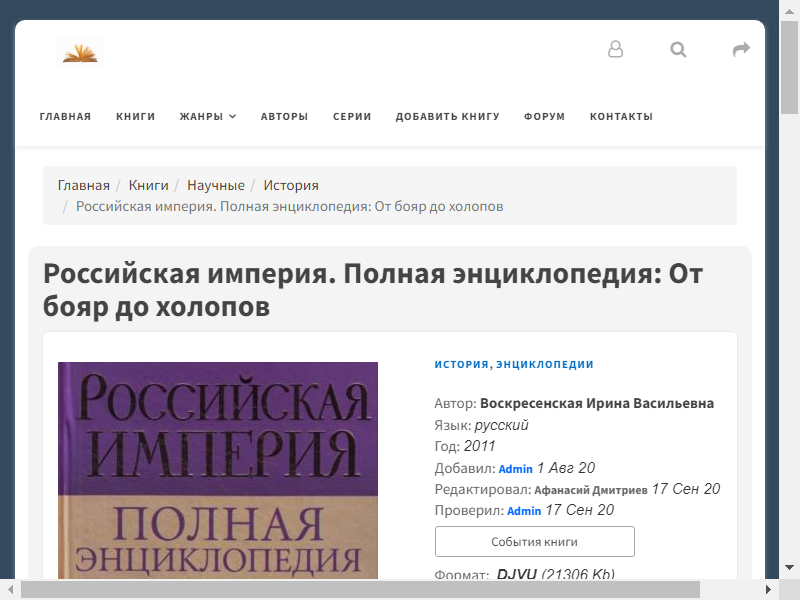Click the Книги breadcrumb link
The image size is (800, 600).
click(148, 185)
